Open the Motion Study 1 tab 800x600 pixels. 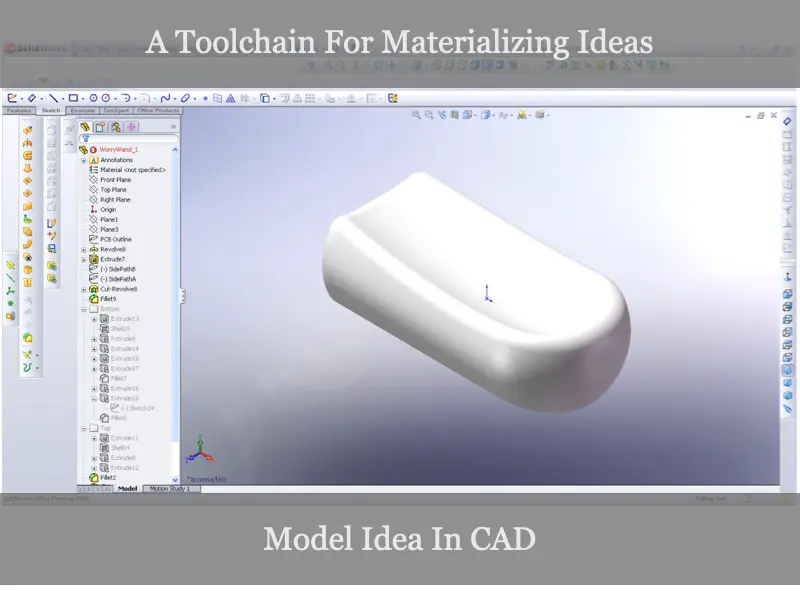coord(171,489)
